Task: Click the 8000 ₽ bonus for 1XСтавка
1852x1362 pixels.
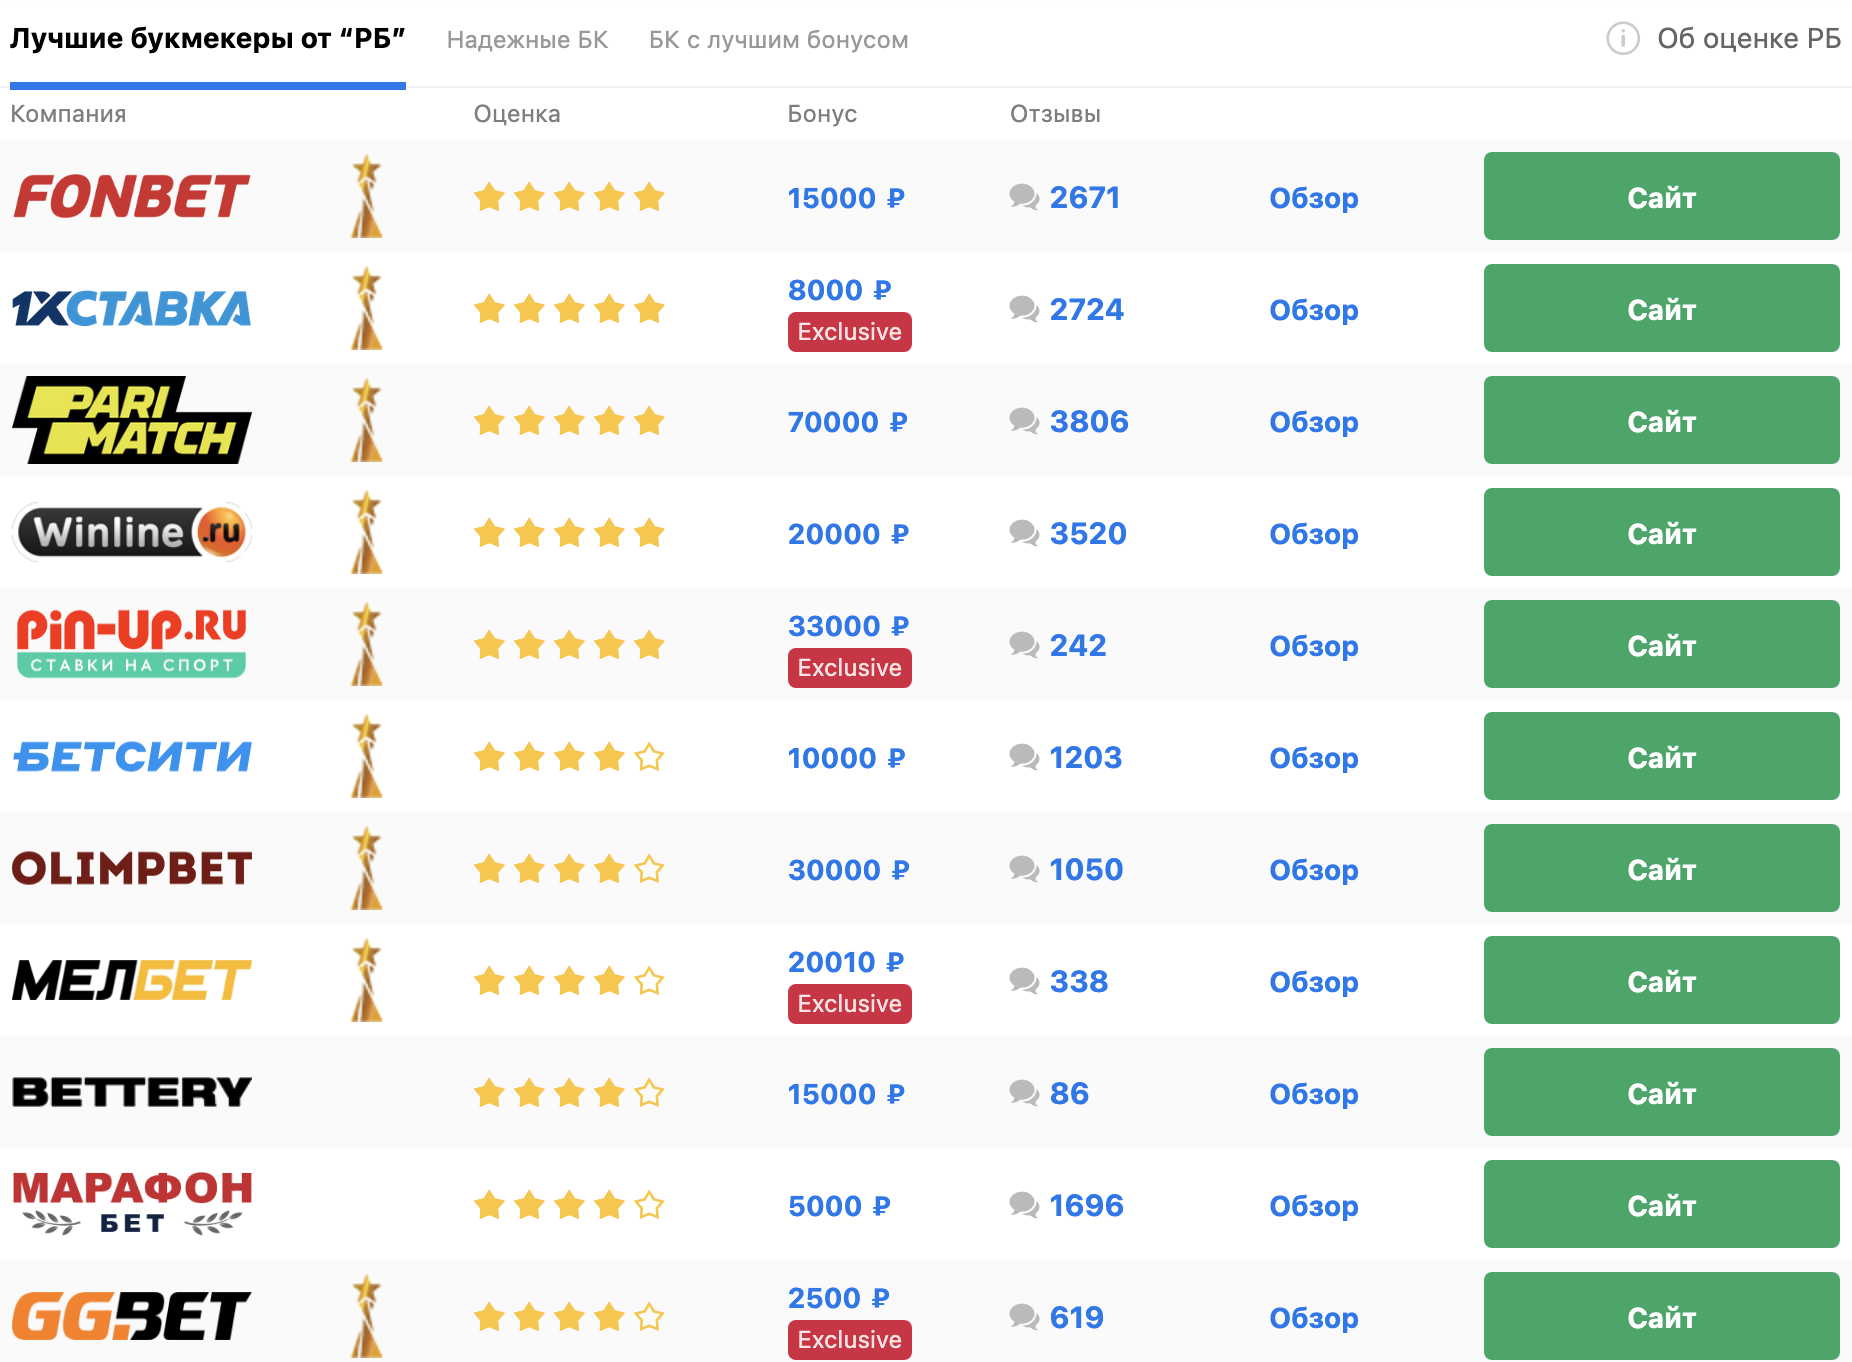Action: tap(839, 290)
